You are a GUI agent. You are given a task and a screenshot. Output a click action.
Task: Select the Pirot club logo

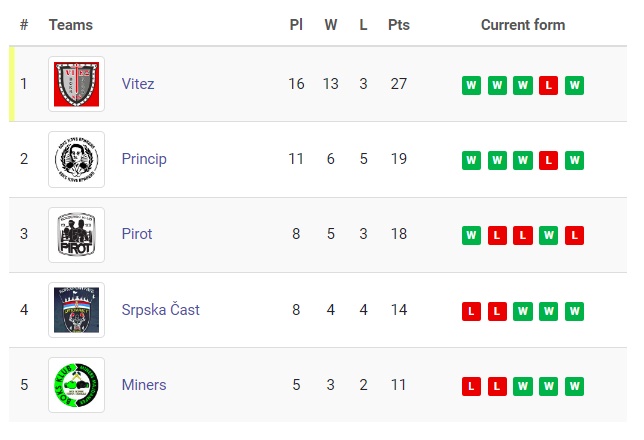(76, 235)
